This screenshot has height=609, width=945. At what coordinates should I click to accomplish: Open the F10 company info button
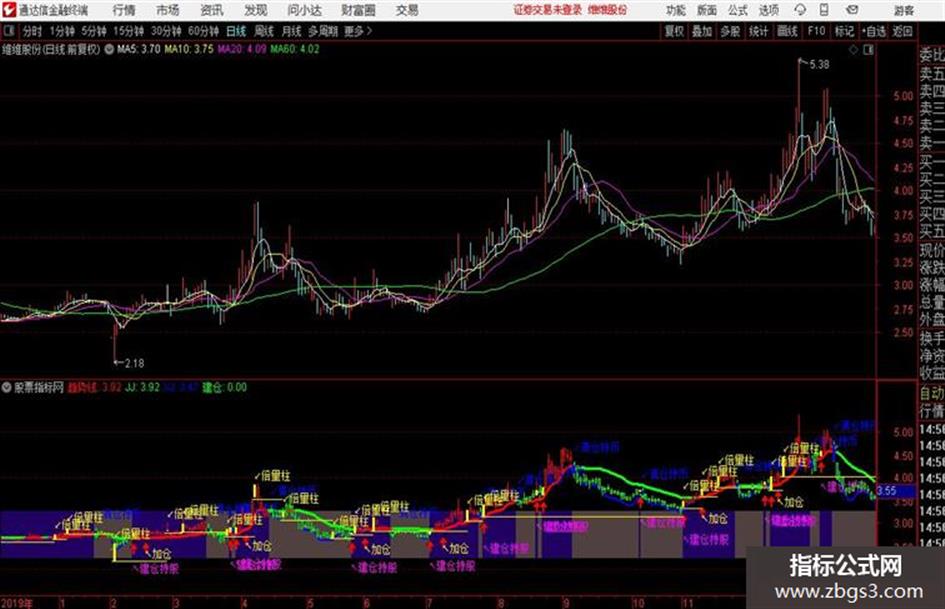[816, 31]
